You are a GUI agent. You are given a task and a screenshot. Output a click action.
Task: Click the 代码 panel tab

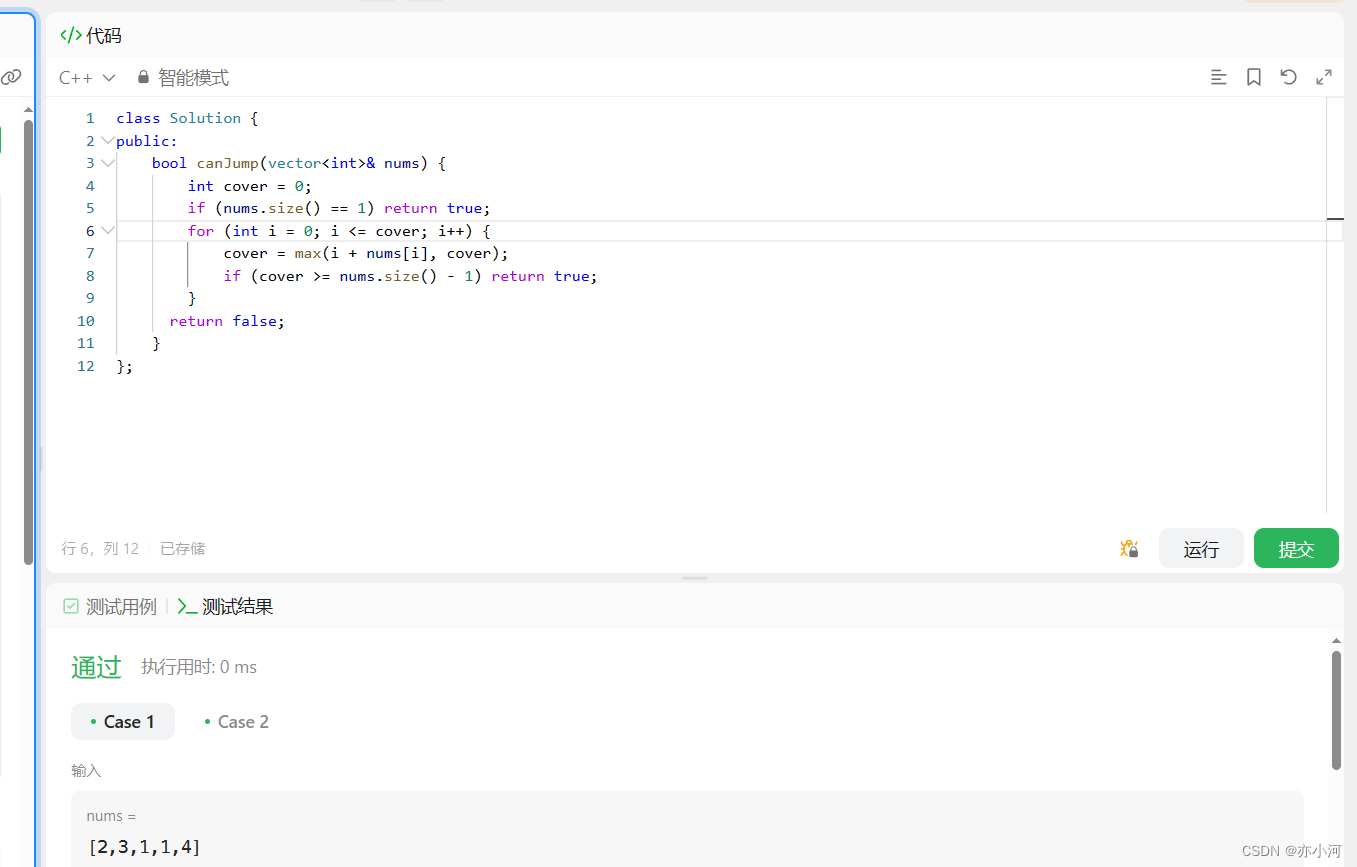click(91, 35)
